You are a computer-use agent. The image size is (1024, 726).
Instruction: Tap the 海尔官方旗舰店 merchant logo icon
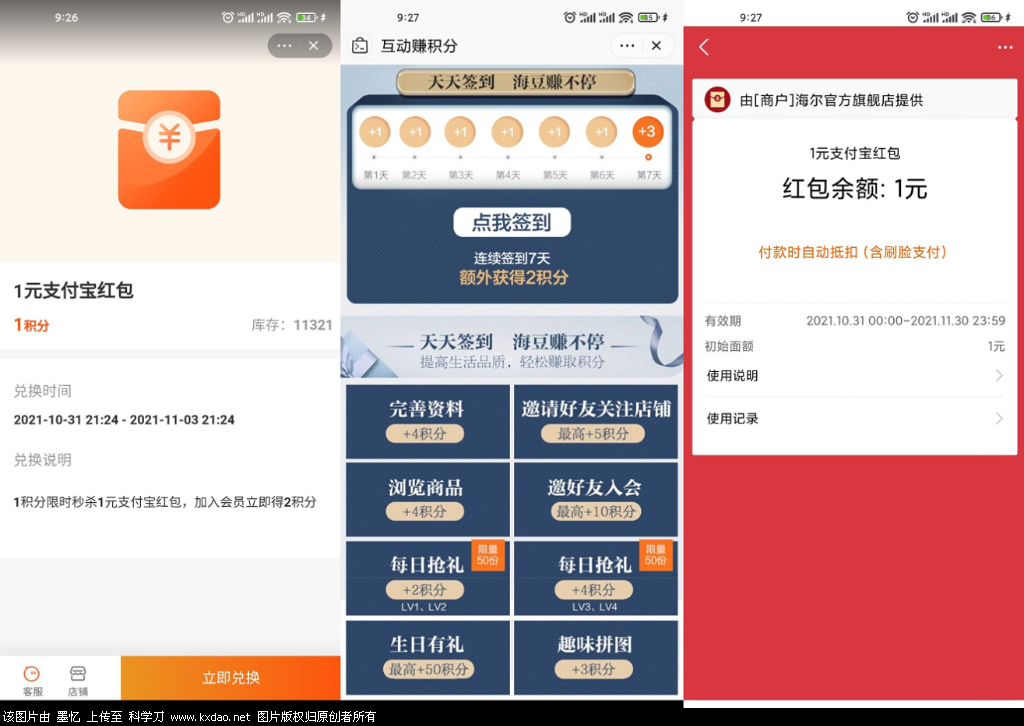(x=717, y=99)
